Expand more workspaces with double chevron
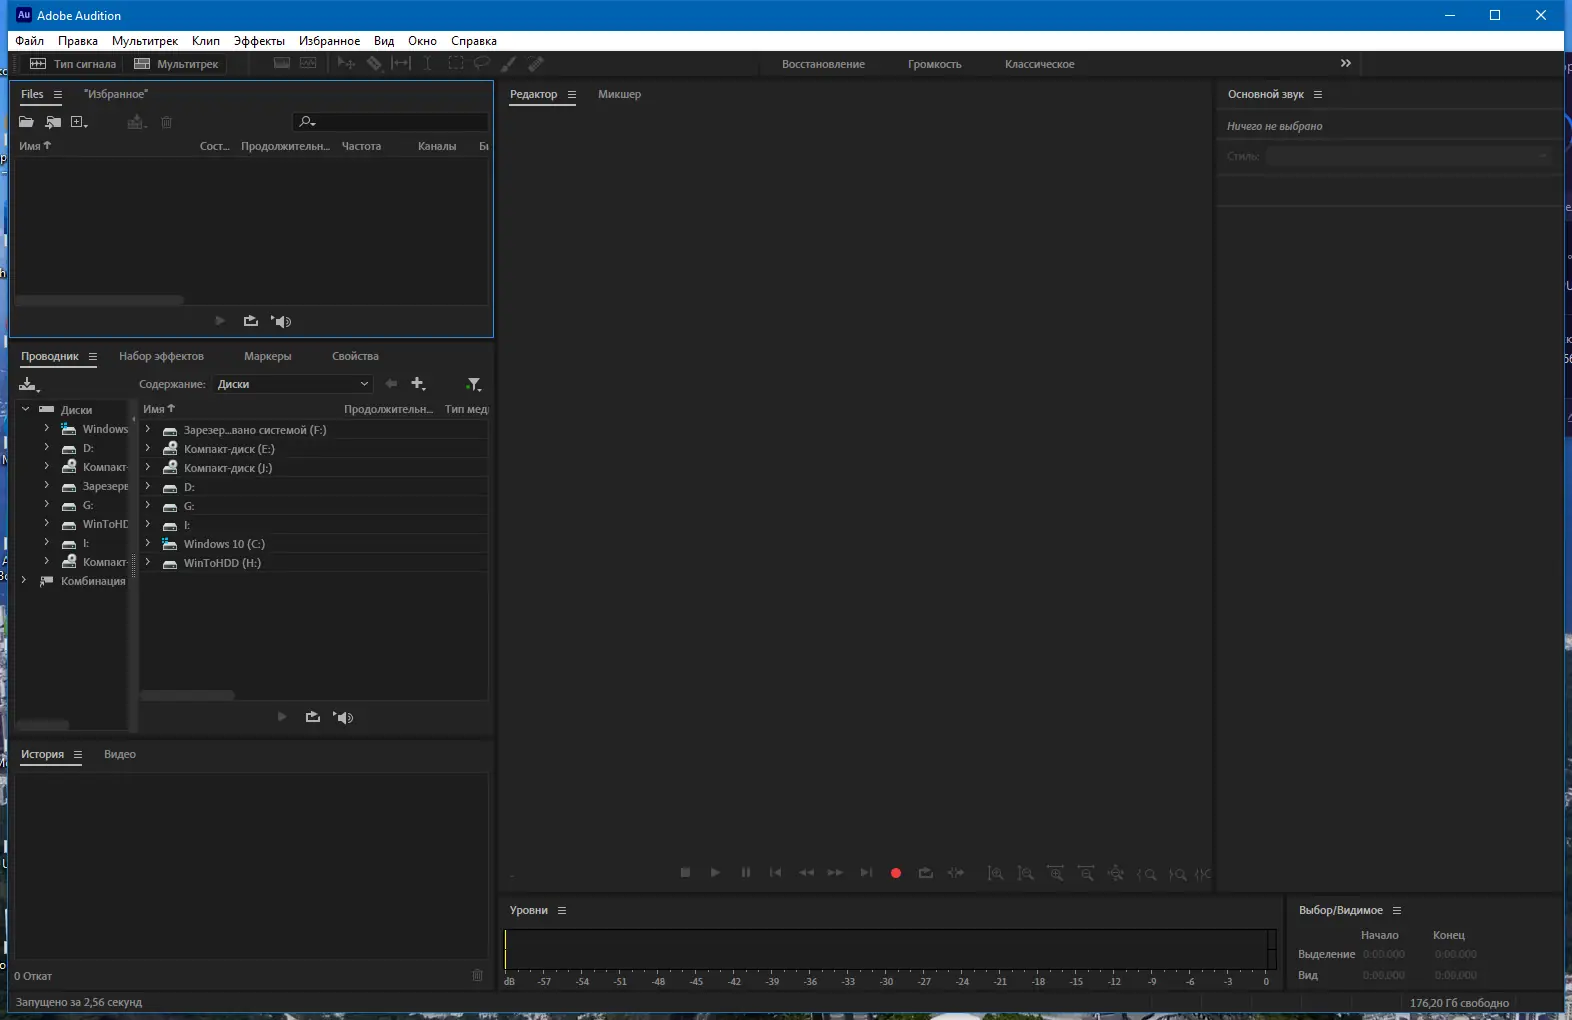This screenshot has height=1020, width=1572. [1346, 63]
